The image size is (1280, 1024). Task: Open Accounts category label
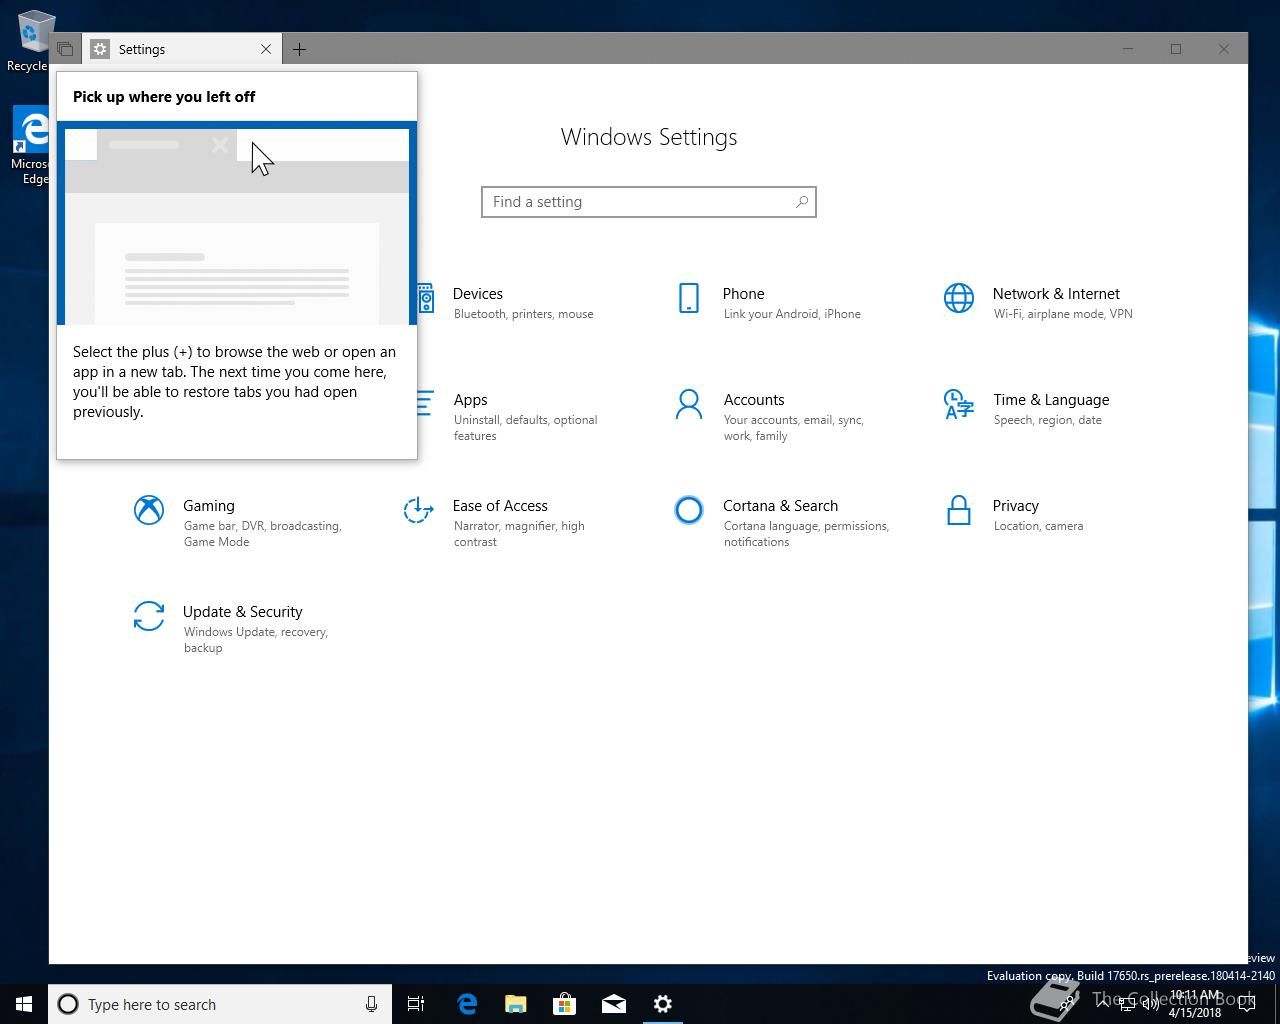point(754,400)
